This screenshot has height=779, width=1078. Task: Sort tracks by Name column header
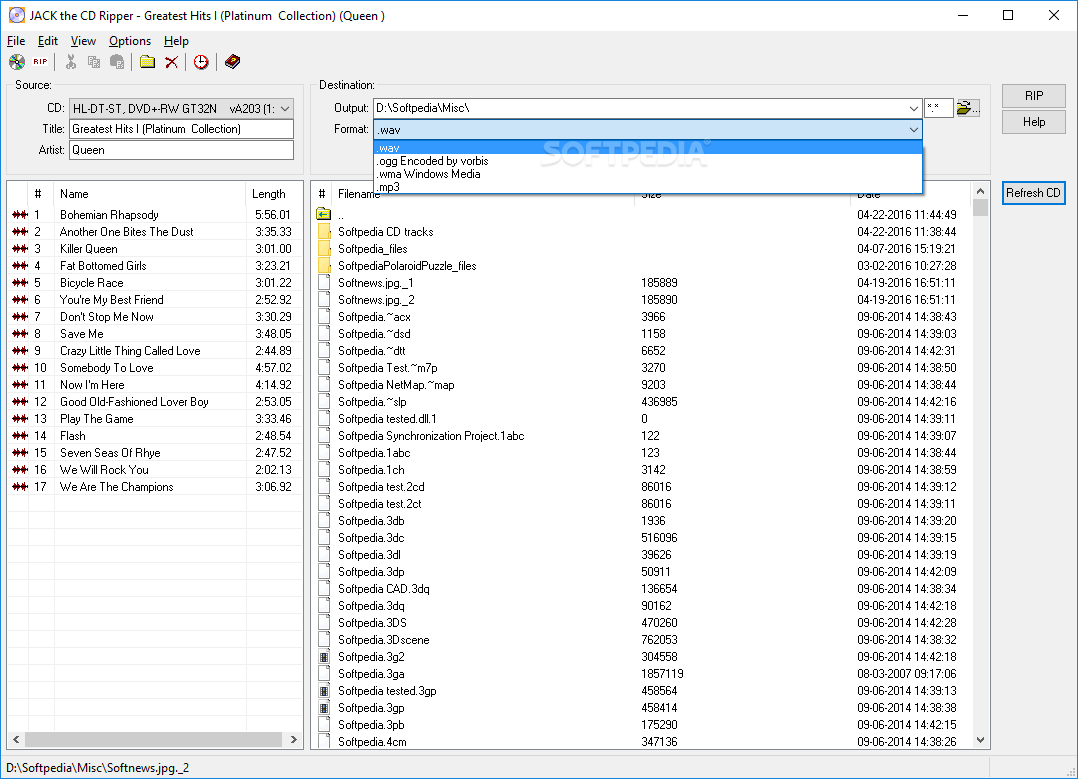point(149,194)
